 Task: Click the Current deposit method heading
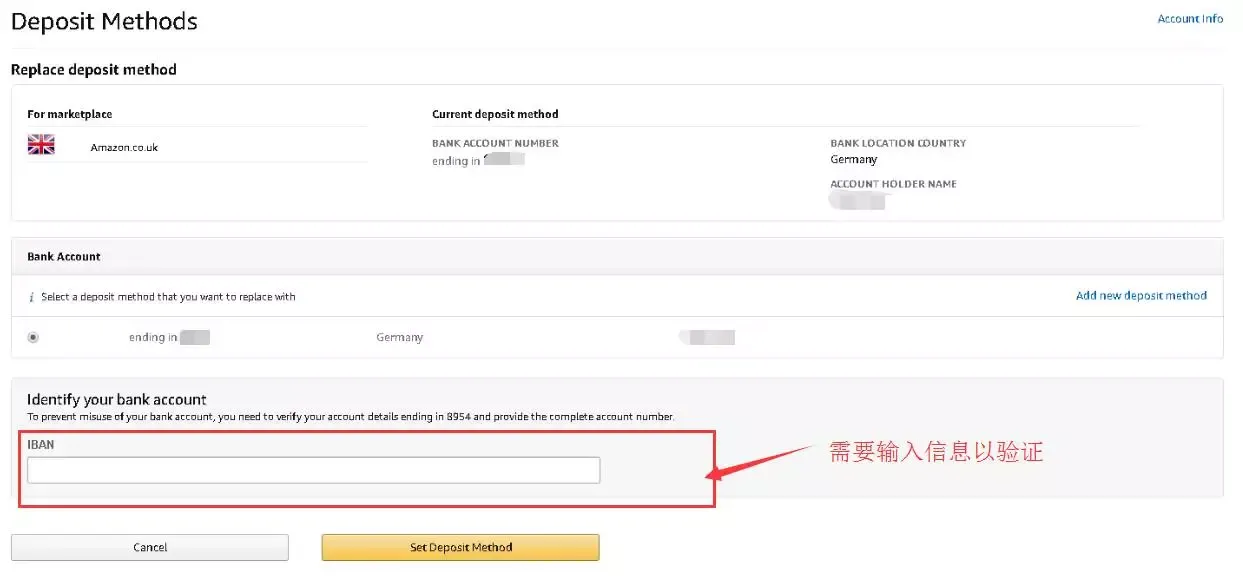pos(495,114)
